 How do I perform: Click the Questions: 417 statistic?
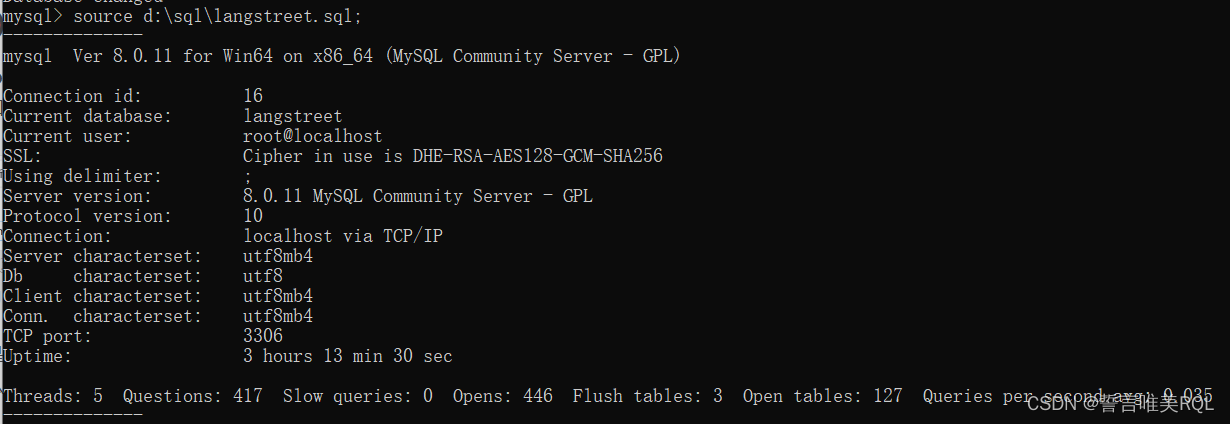192,396
